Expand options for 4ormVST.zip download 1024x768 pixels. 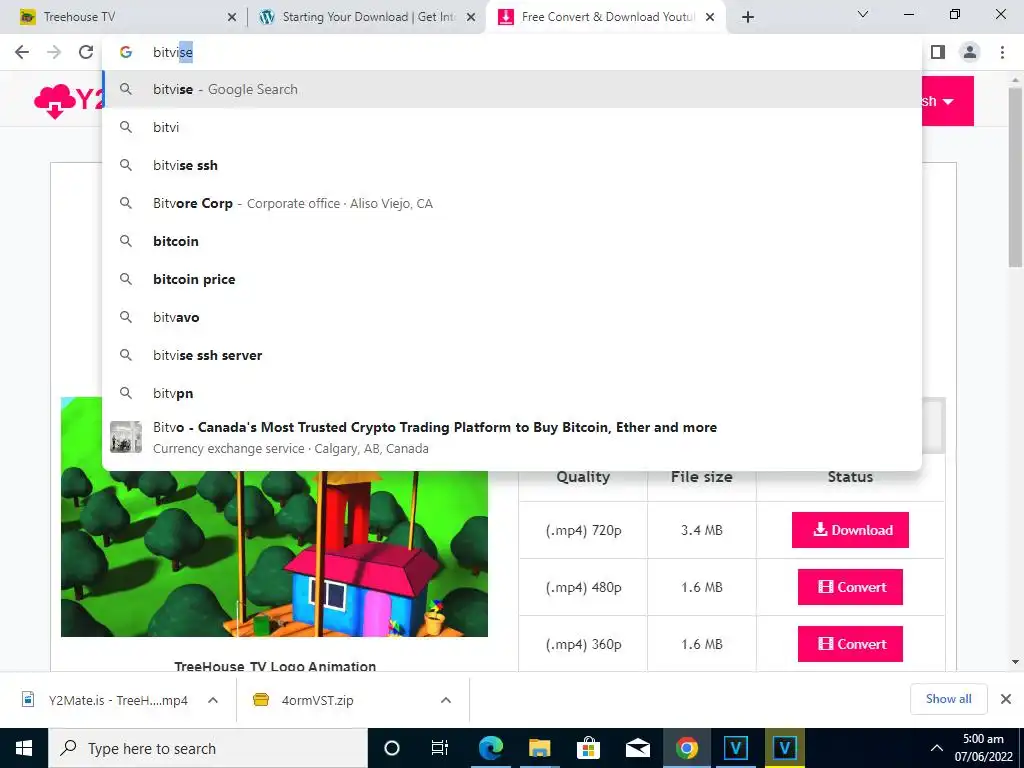[445, 700]
